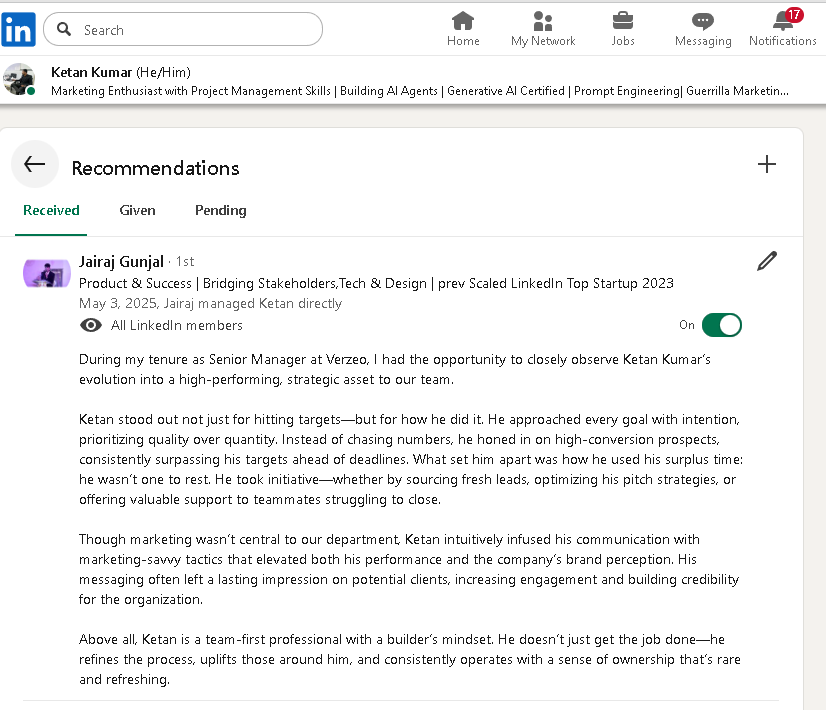The image size is (826, 710).
Task: Toggle off the recommendation visibility switch
Action: click(x=721, y=325)
